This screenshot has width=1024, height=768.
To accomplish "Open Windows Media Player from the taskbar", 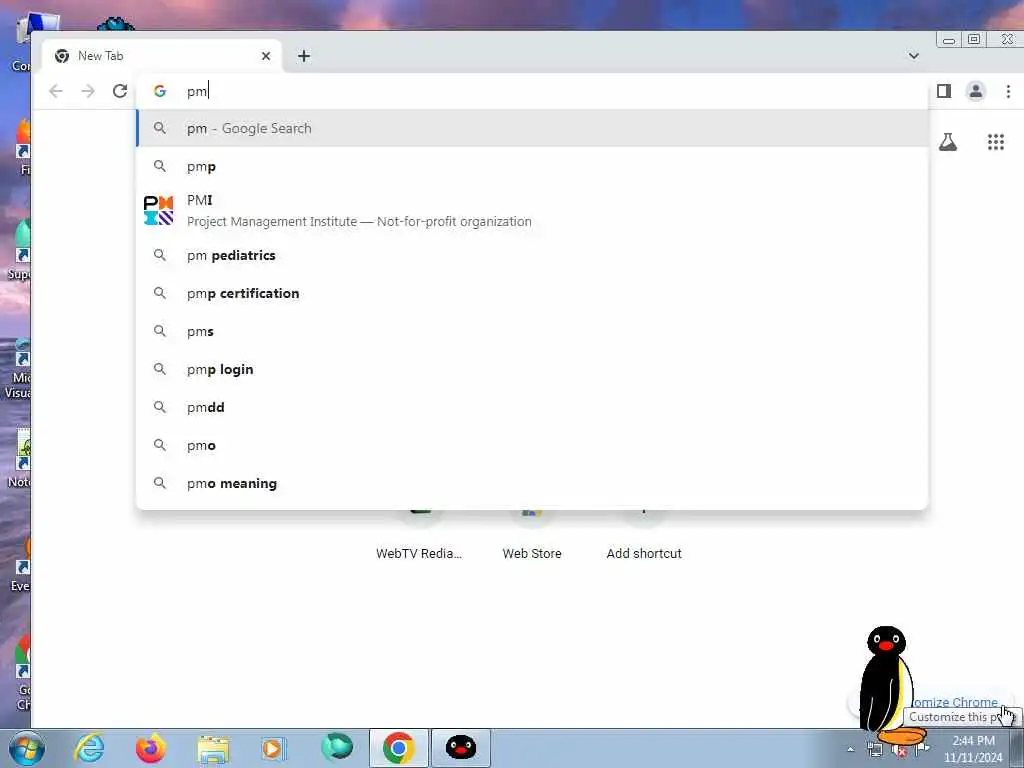I will click(273, 748).
